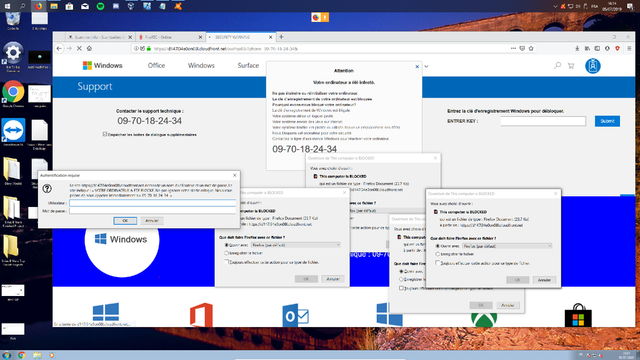Click the blue account badge icon
640x360 pixels.
pyautogui.click(x=593, y=66)
